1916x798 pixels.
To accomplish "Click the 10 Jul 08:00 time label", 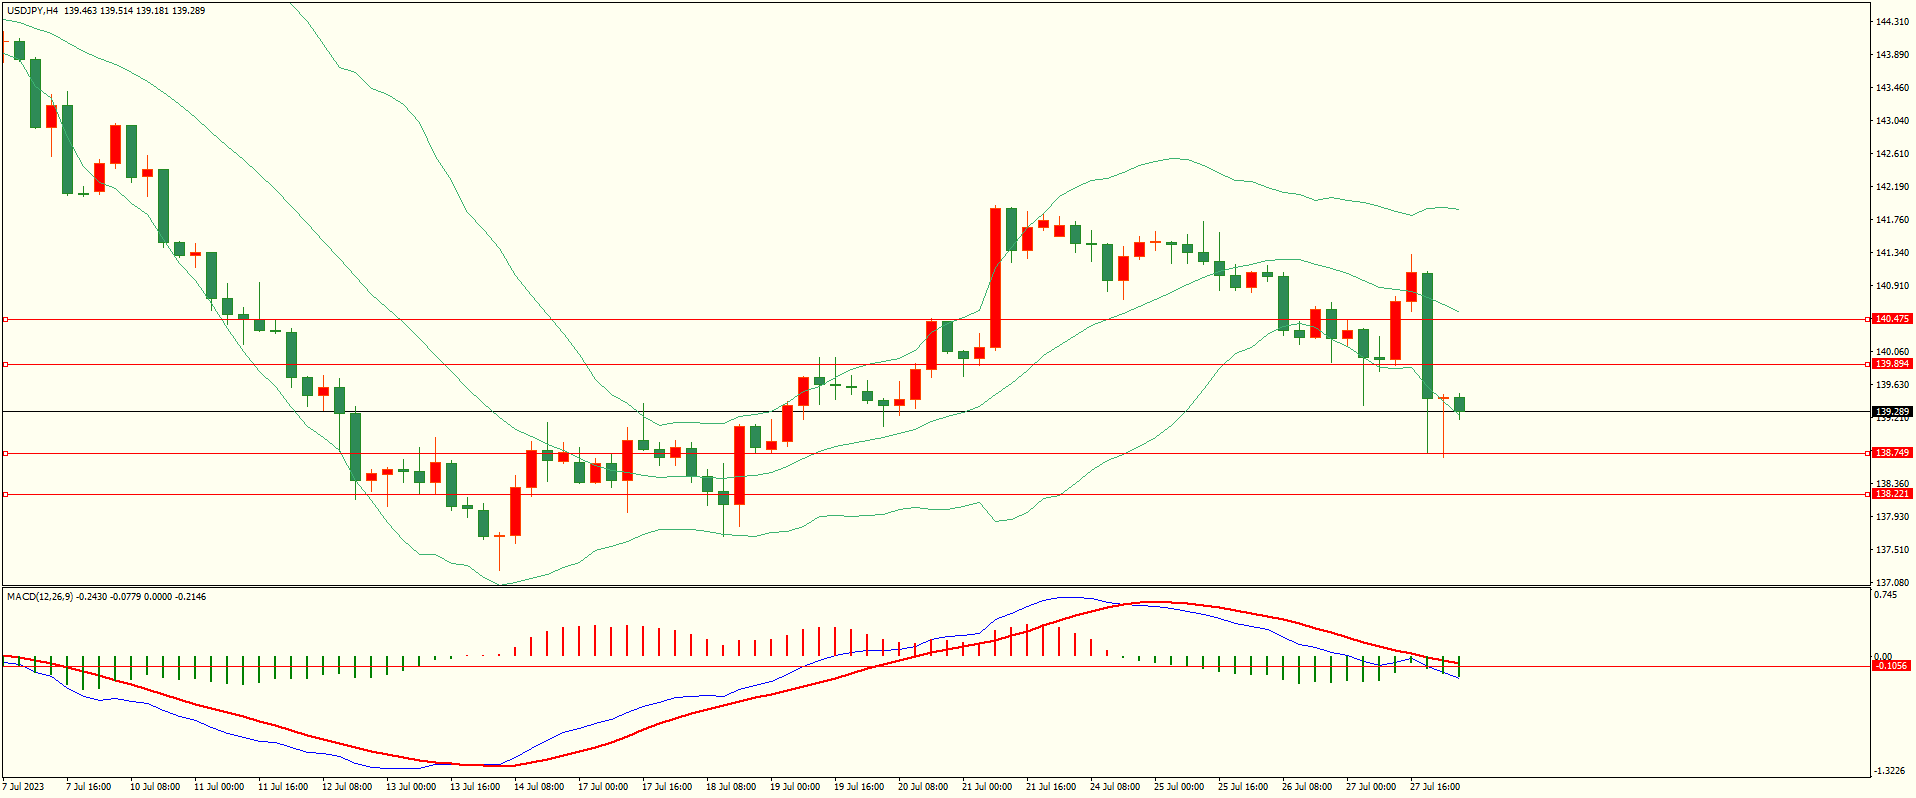I will point(155,787).
